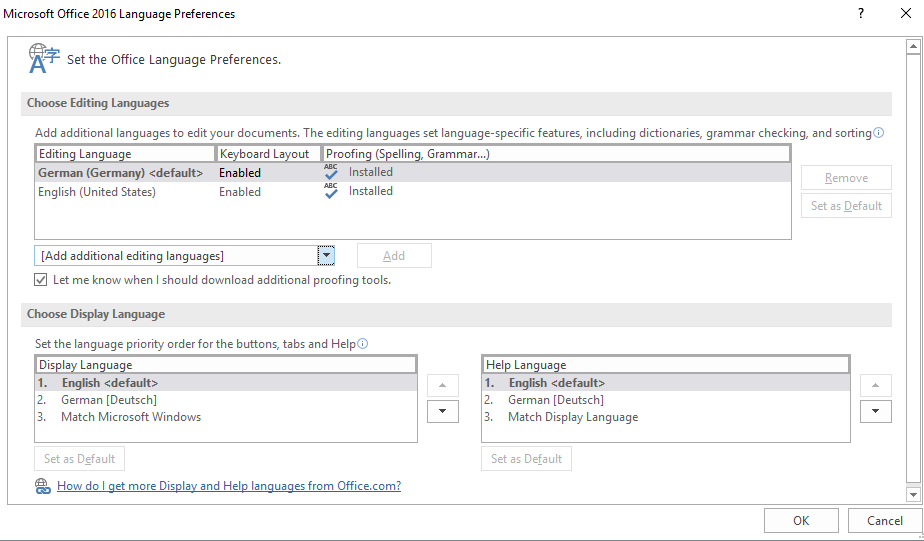This screenshot has width=924, height=541.
Task: Select German [Deutsch] in Display Language list
Action: coord(226,400)
